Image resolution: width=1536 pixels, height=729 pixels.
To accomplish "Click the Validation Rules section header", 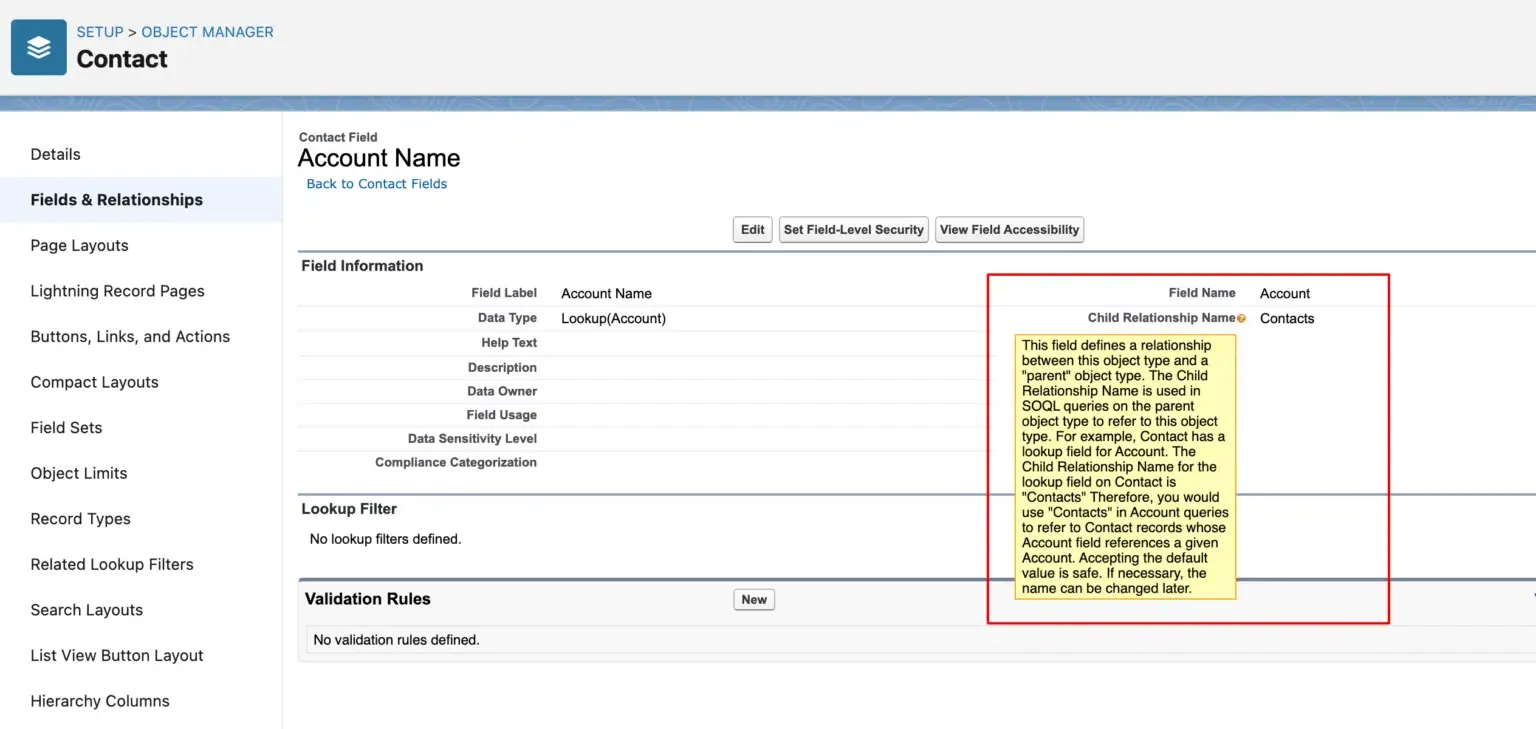I will (x=368, y=599).
